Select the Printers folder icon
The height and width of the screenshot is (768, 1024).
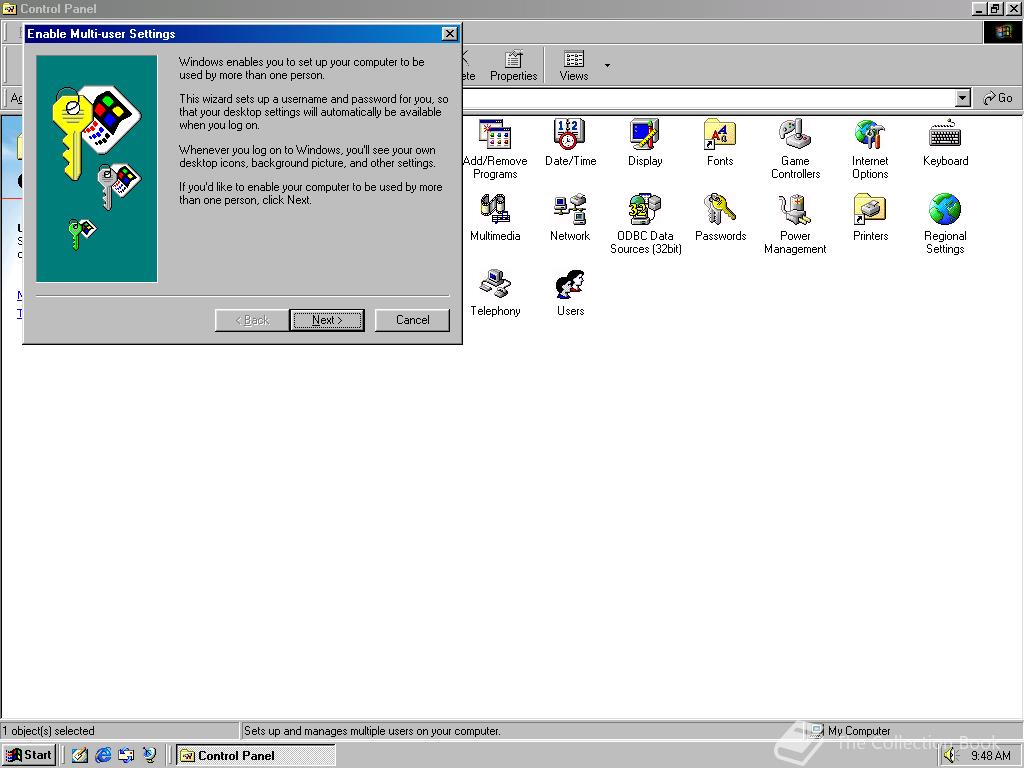870,217
